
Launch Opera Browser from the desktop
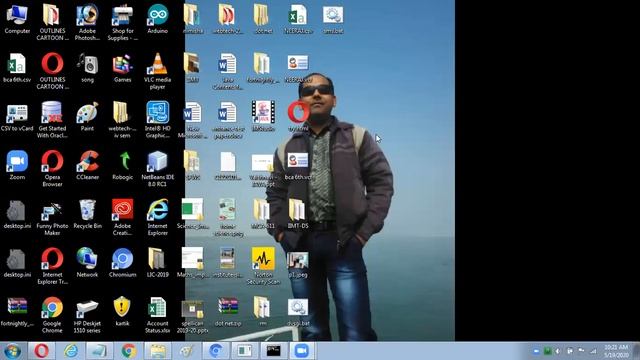[52, 168]
